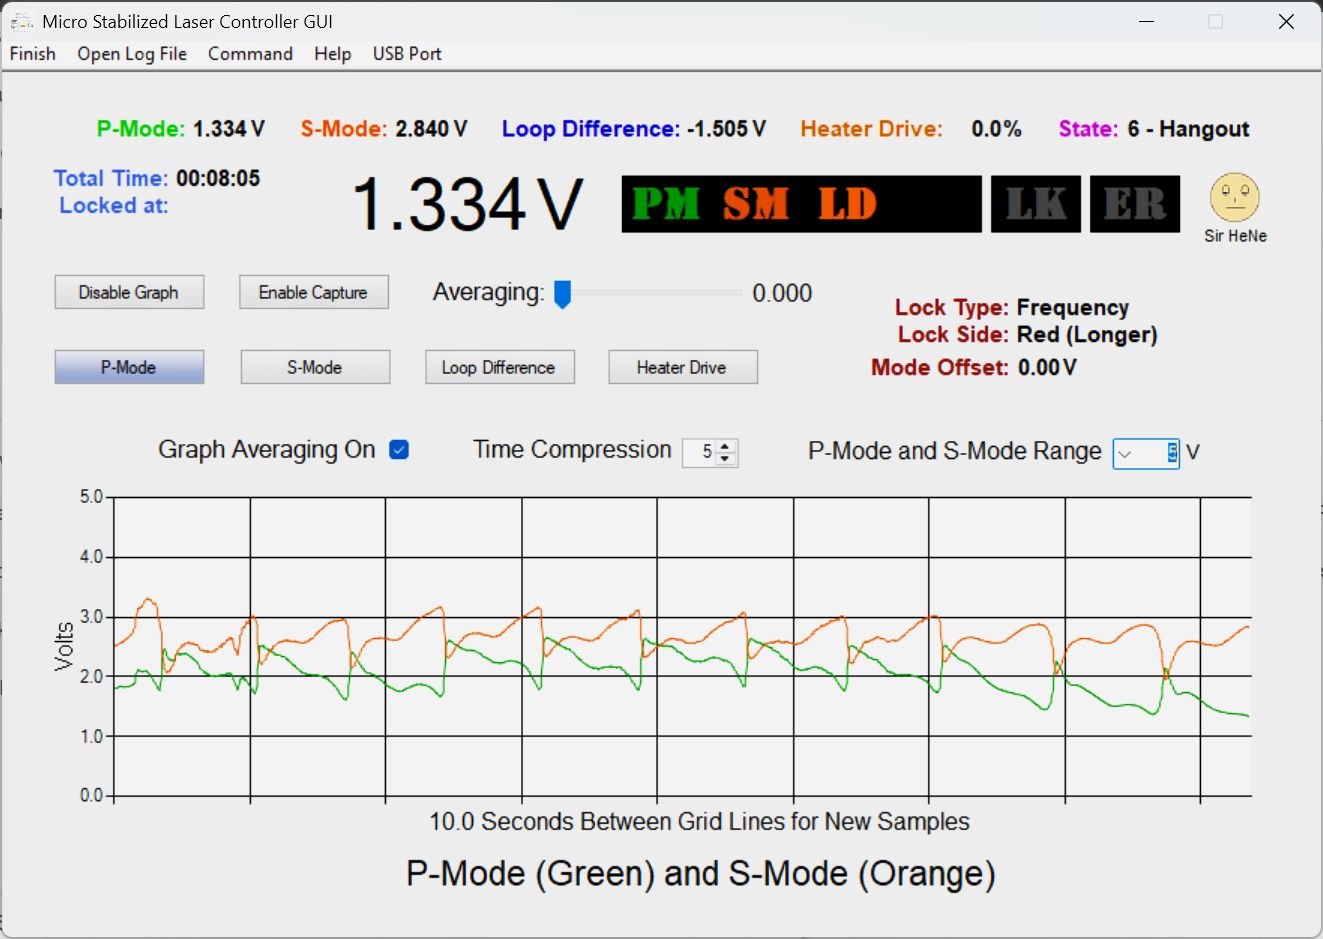Click the Sir HeNe face icon
1323x939 pixels.
tap(1234, 198)
